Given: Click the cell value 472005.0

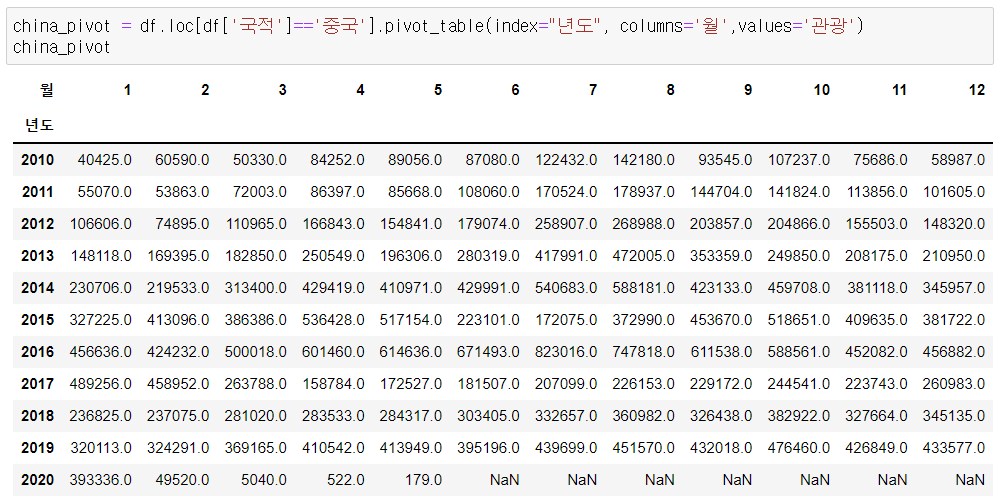Looking at the screenshot, I should click(x=644, y=256).
